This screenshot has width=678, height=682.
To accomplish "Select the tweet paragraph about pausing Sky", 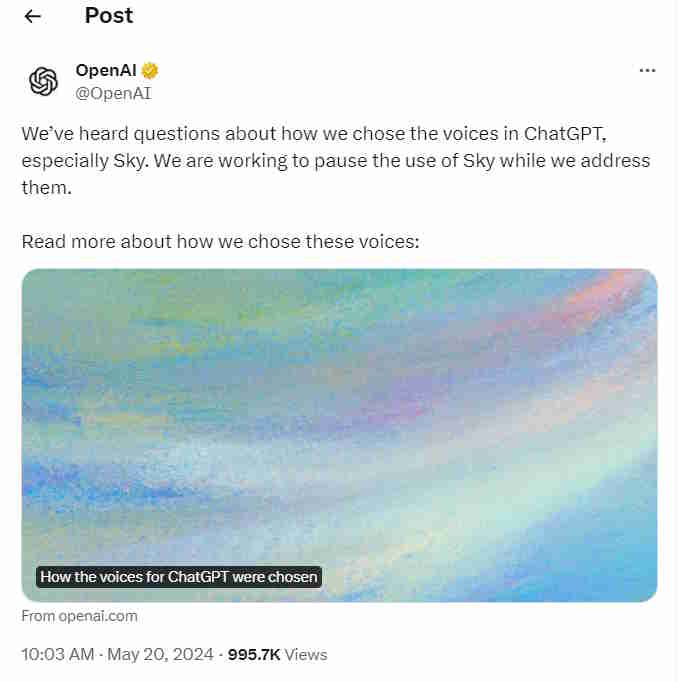I will pos(336,160).
